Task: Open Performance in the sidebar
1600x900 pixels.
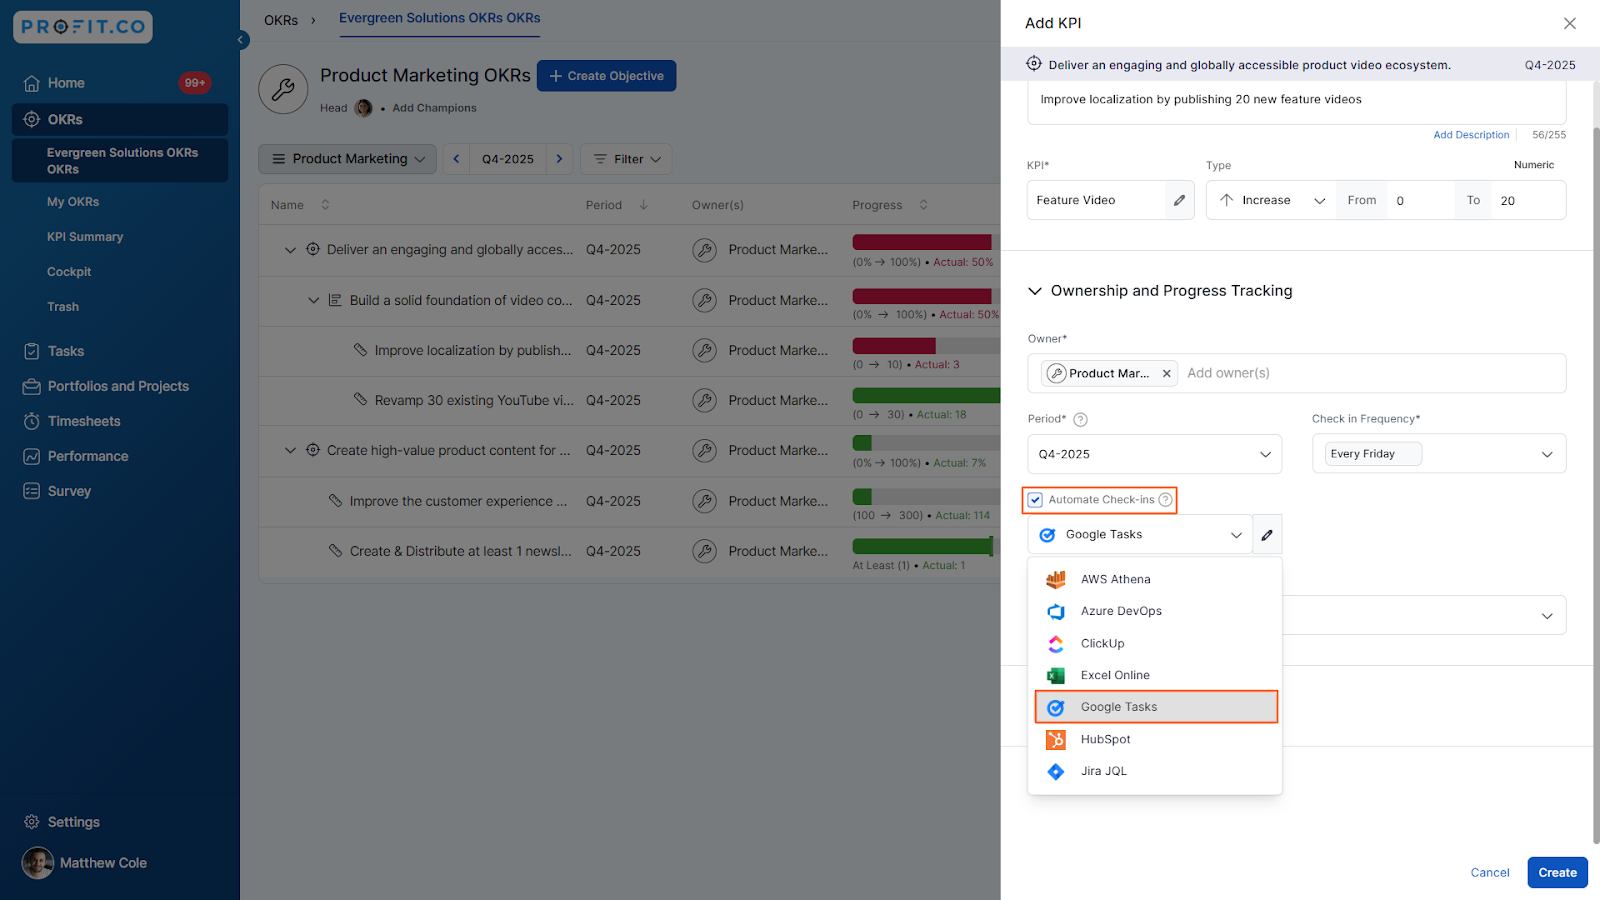Action: click(x=88, y=456)
